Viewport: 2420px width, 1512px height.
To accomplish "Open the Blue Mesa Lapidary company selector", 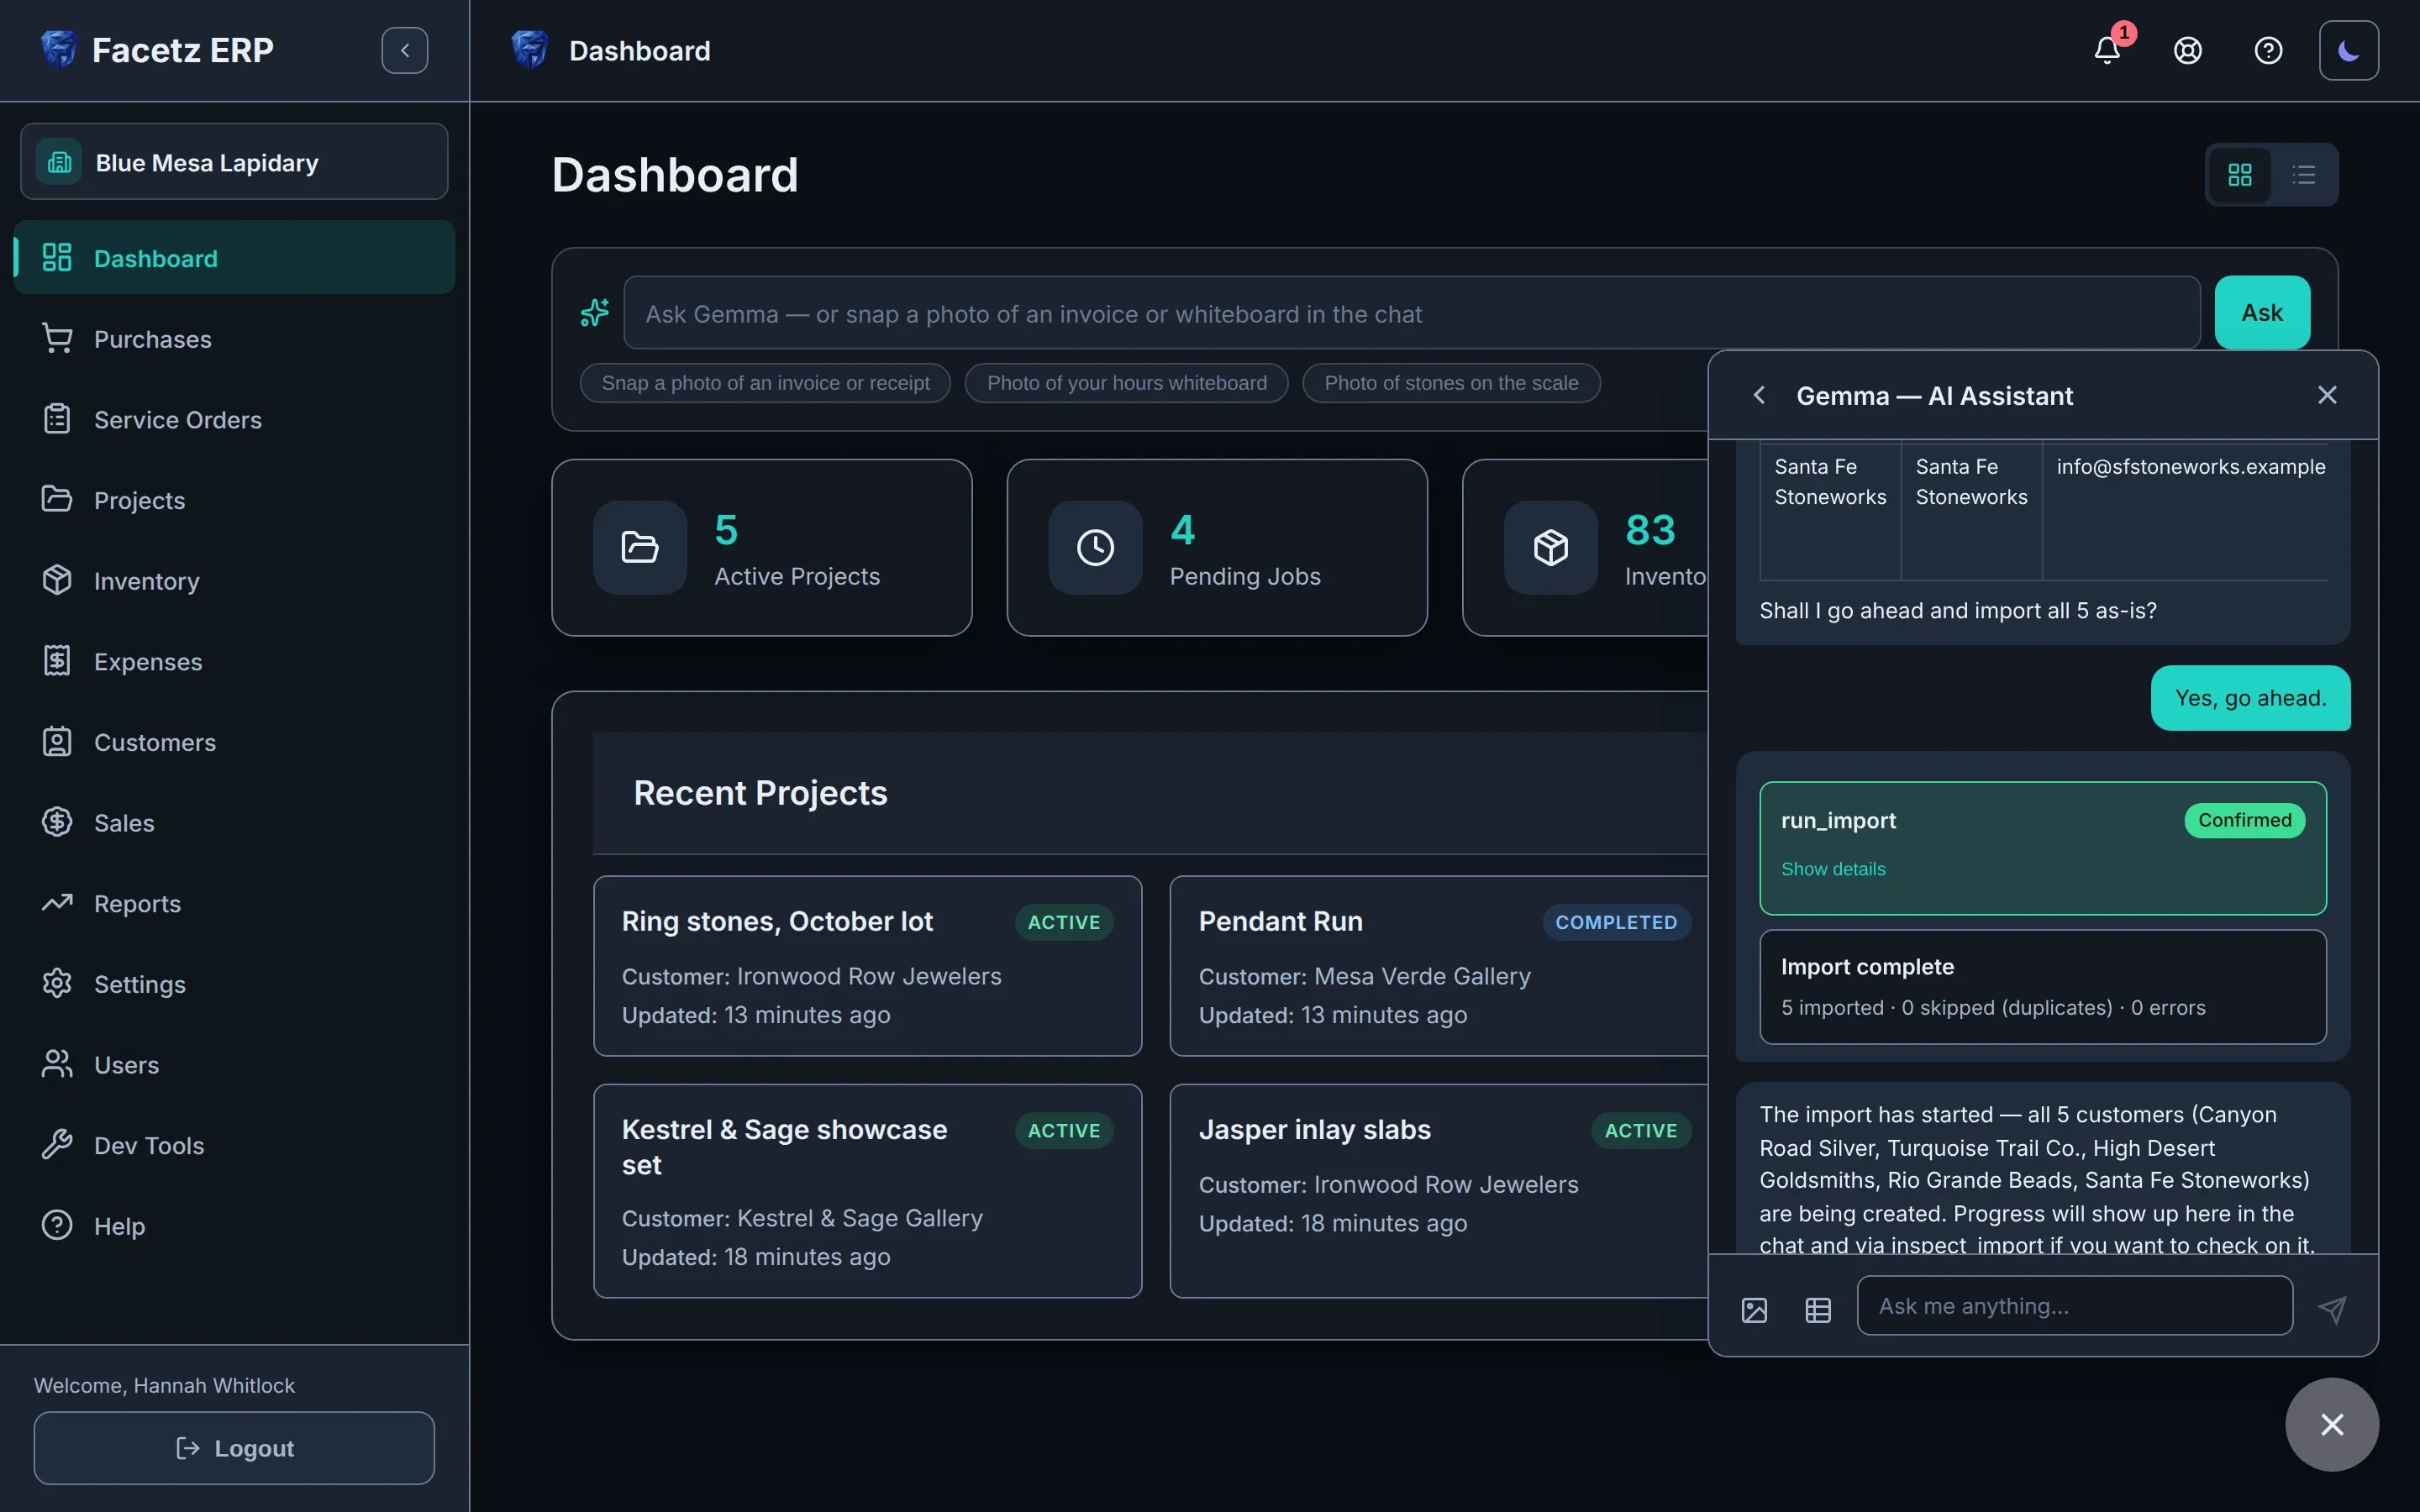I will pos(234,162).
